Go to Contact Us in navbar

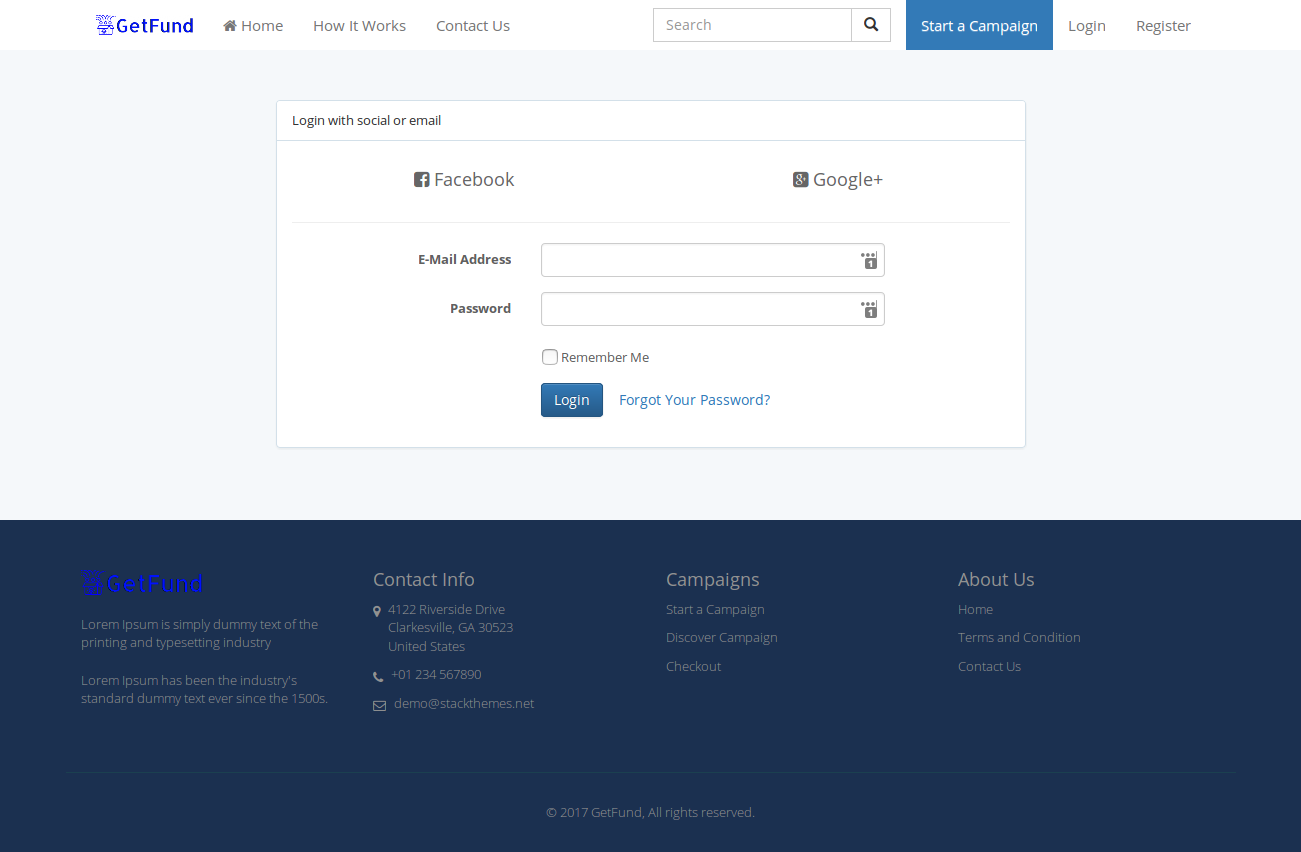click(473, 25)
